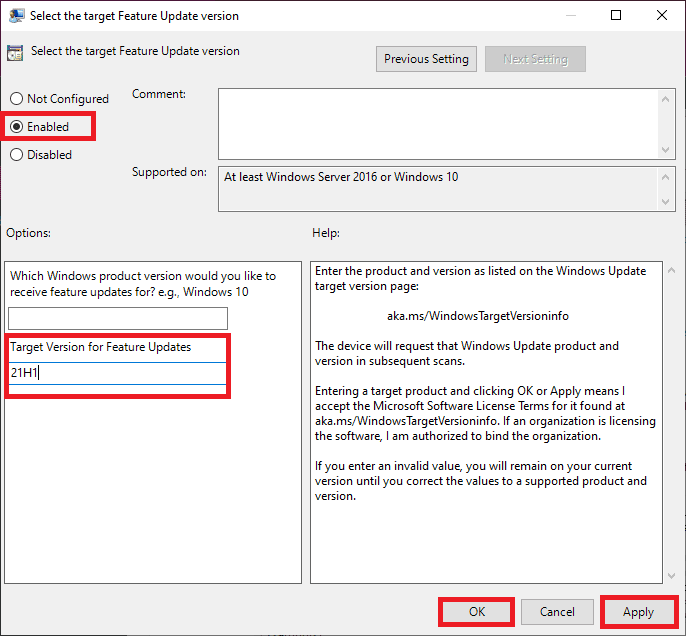This screenshot has height=636, width=686.
Task: Click the OK button
Action: [476, 612]
